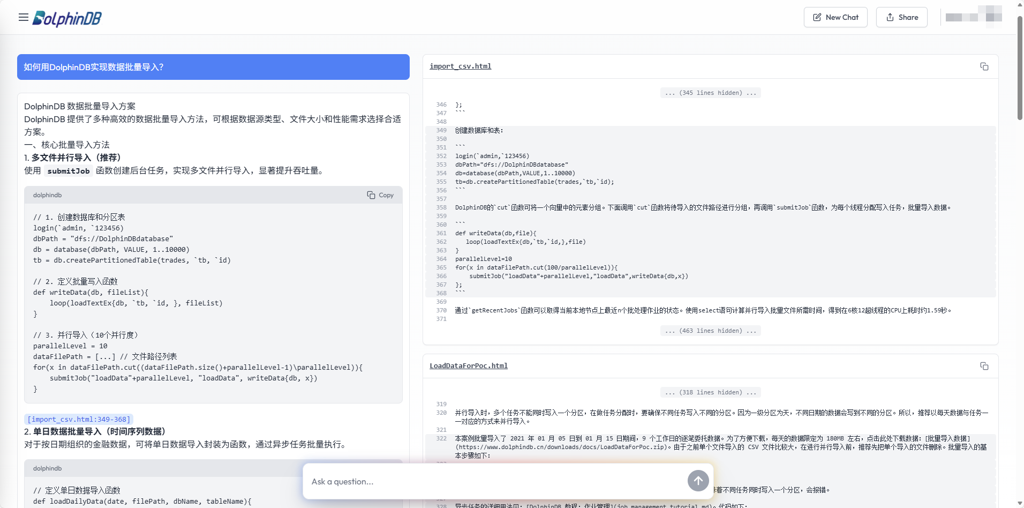
Task: Open the hamburger sidebar menu
Action: coord(24,17)
